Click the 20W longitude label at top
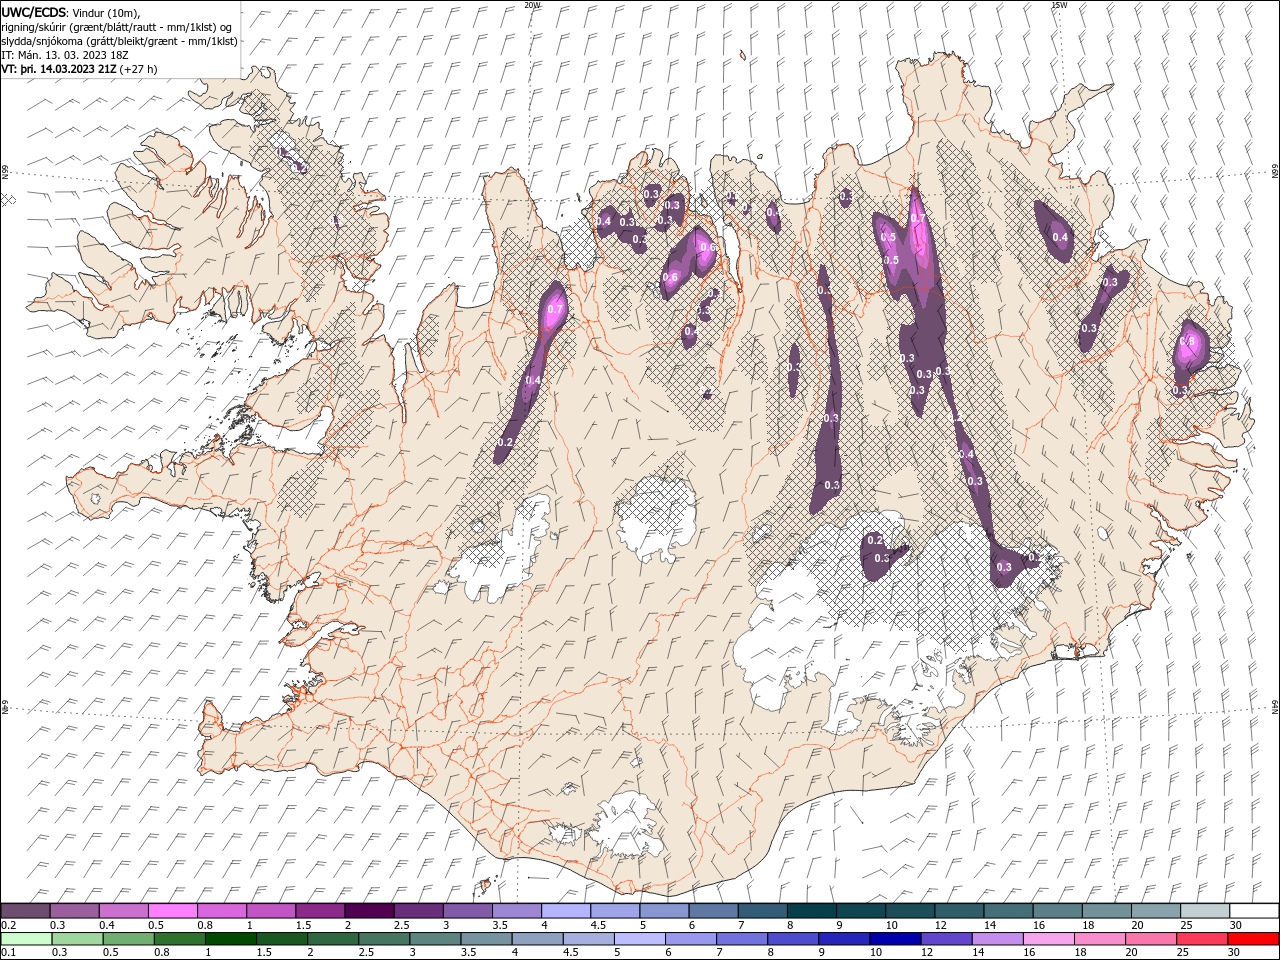 pos(532,5)
